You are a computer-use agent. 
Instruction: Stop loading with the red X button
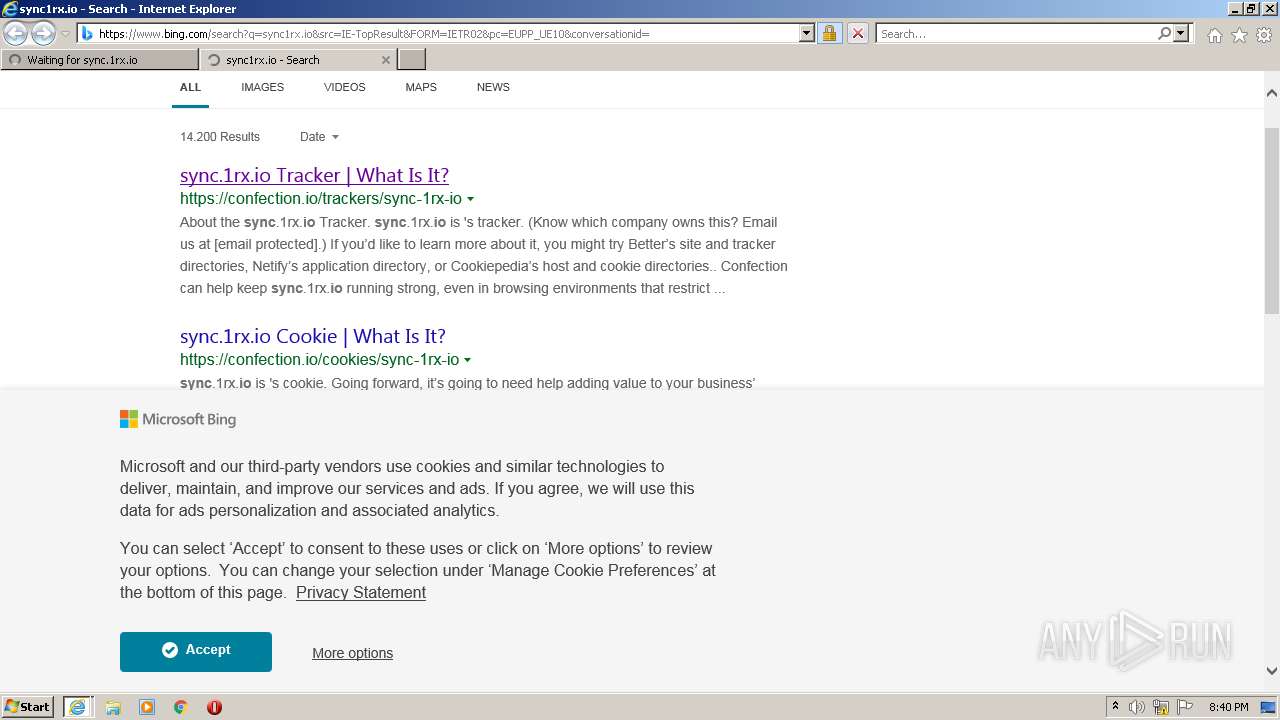click(858, 34)
